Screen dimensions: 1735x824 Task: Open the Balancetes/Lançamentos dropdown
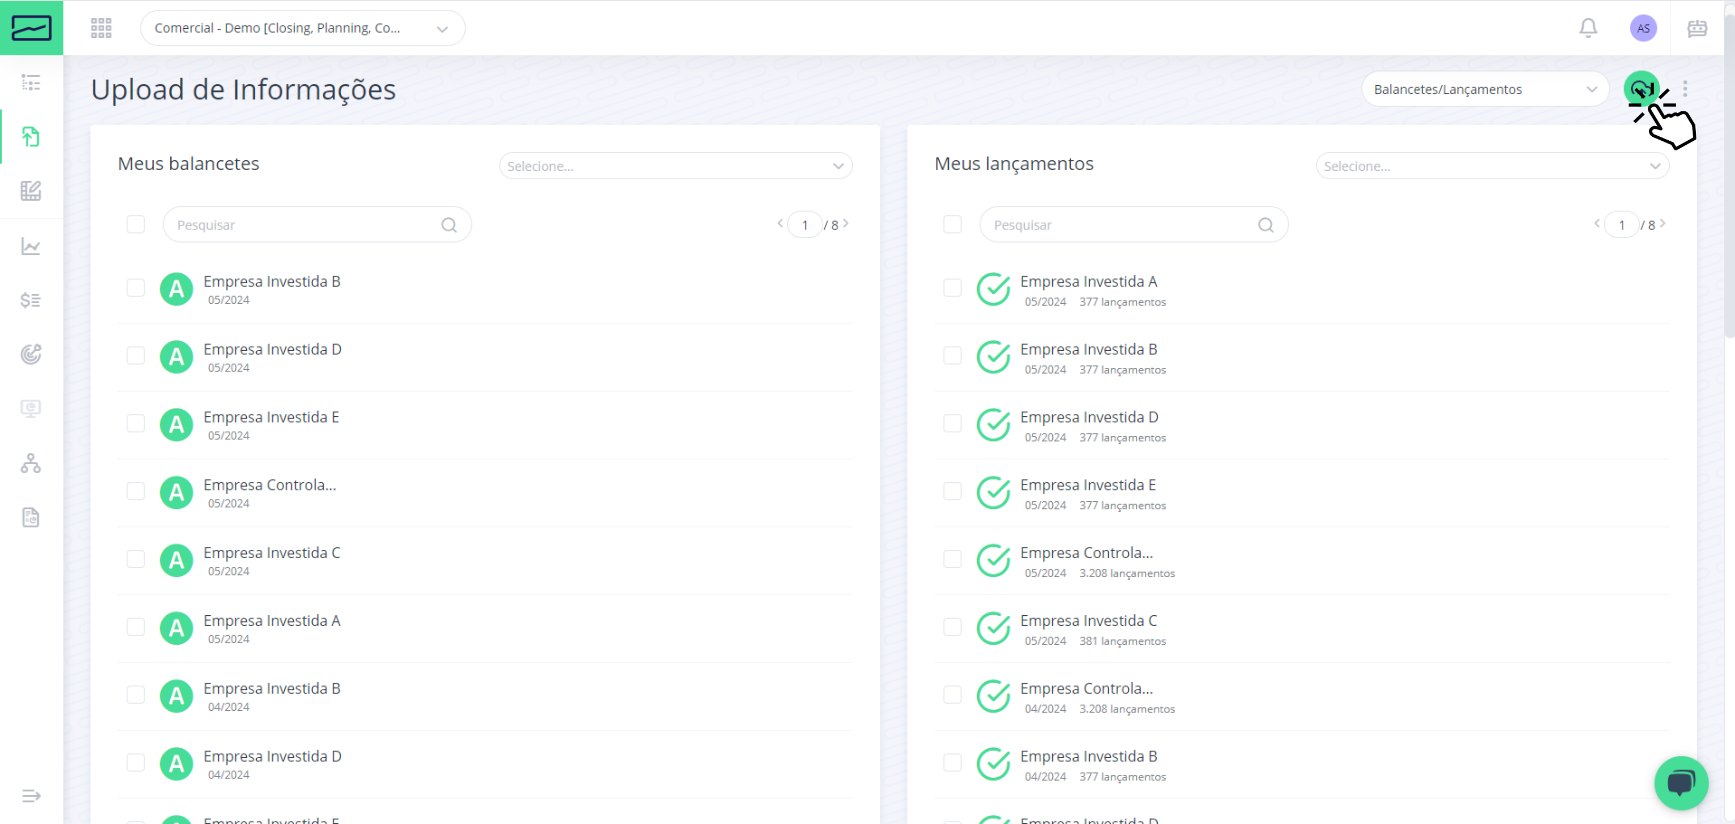[x=1485, y=89]
